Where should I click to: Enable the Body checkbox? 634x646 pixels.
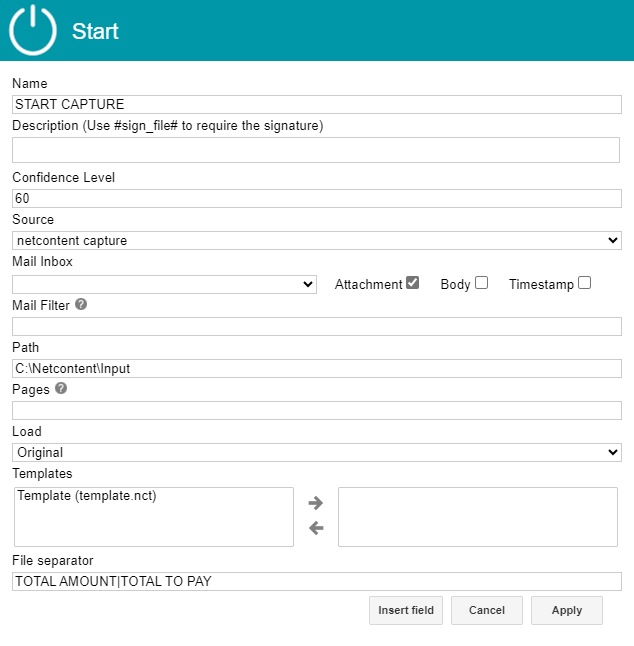pos(482,283)
